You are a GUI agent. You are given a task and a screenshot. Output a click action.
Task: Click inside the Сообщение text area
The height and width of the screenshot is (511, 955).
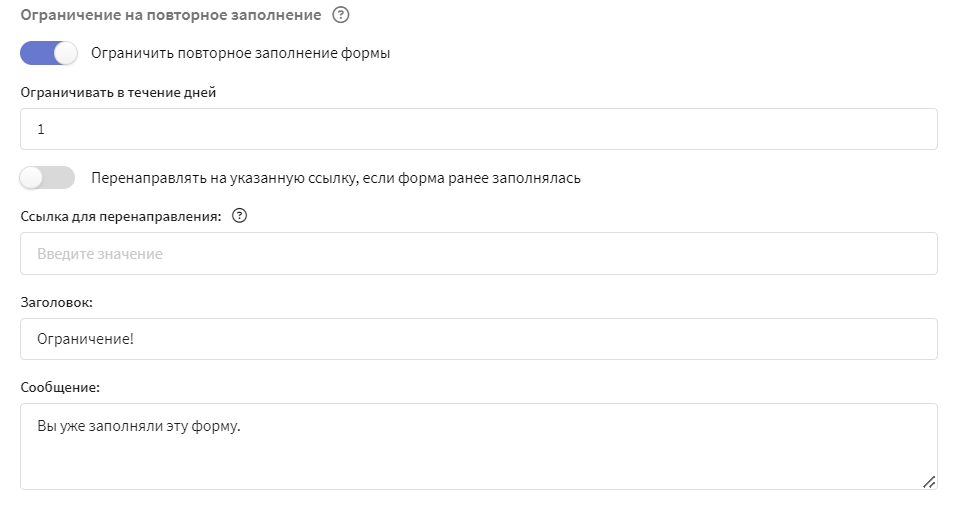tap(479, 446)
